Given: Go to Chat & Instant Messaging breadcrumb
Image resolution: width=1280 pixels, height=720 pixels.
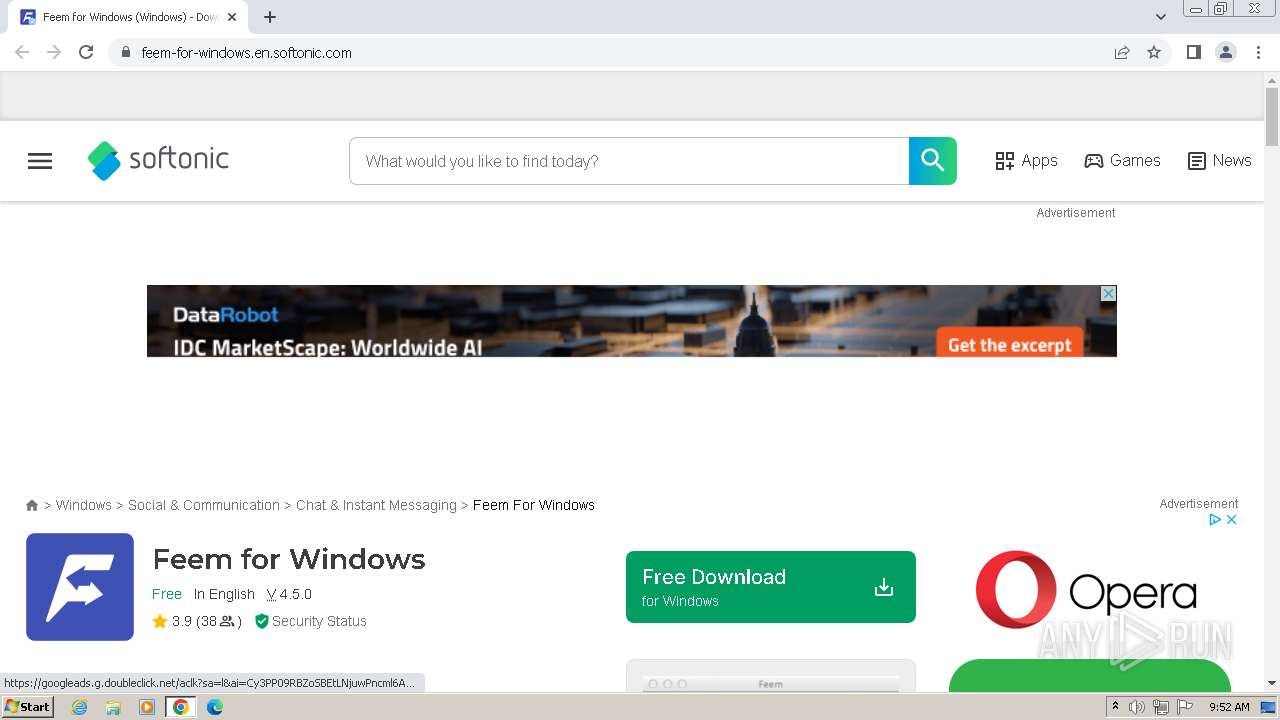Looking at the screenshot, I should coord(376,505).
